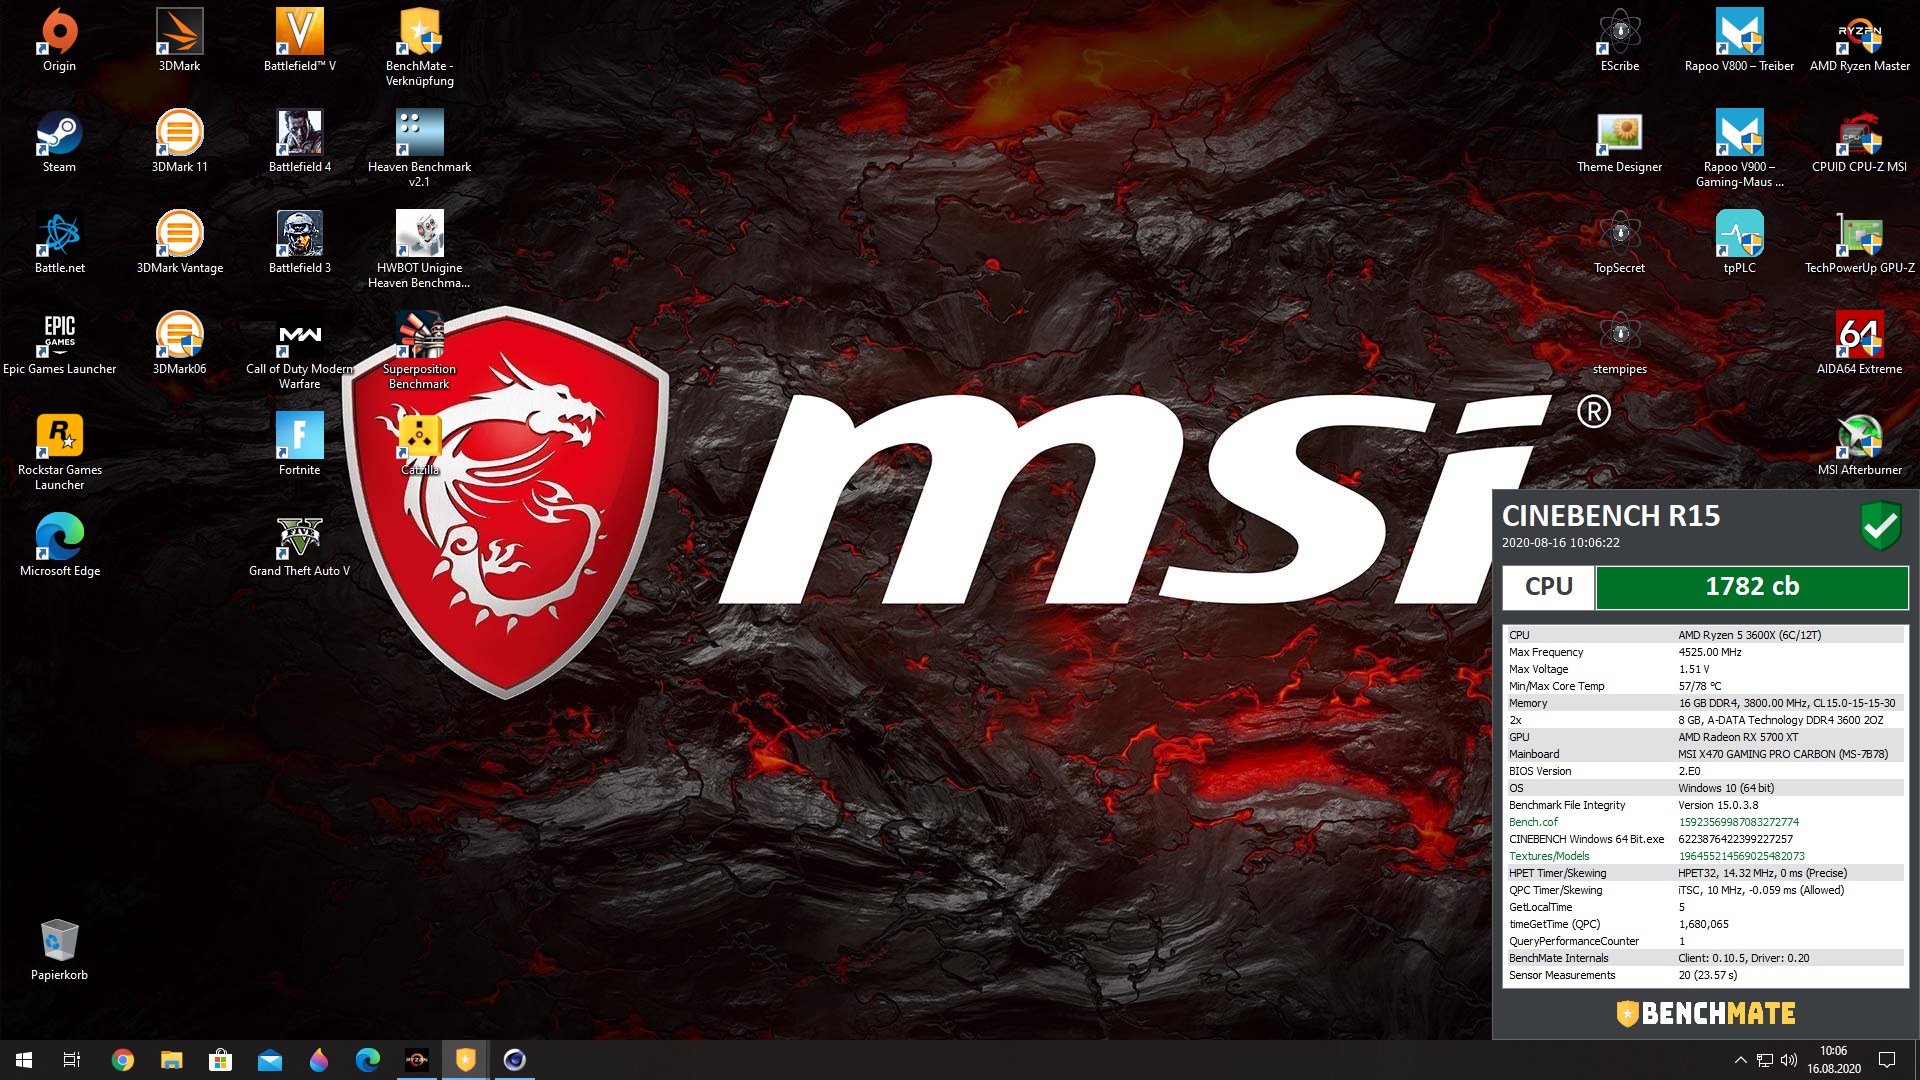Open the Windows Start menu

[x=24, y=1060]
